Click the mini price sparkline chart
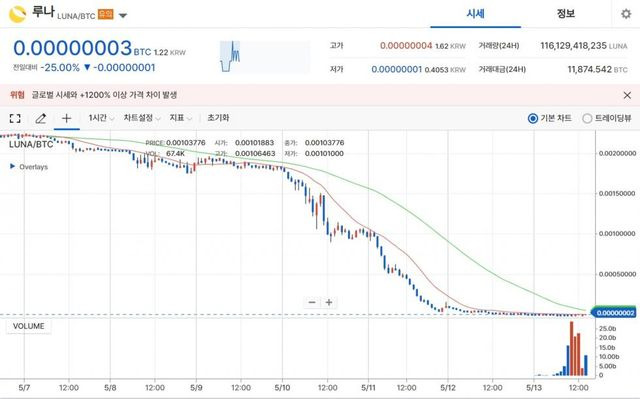This screenshot has height=399, width=640. point(265,56)
